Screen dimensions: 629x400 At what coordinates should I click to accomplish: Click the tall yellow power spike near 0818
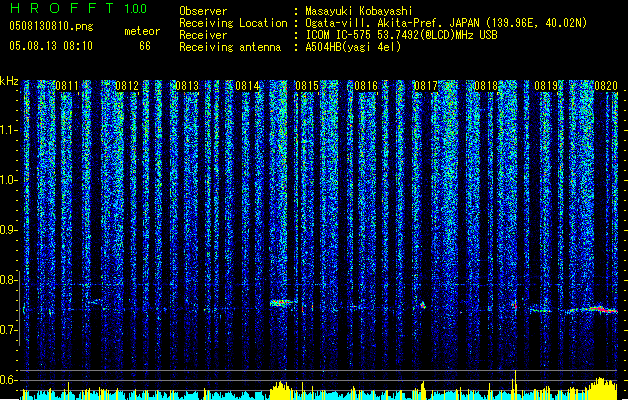(515, 385)
